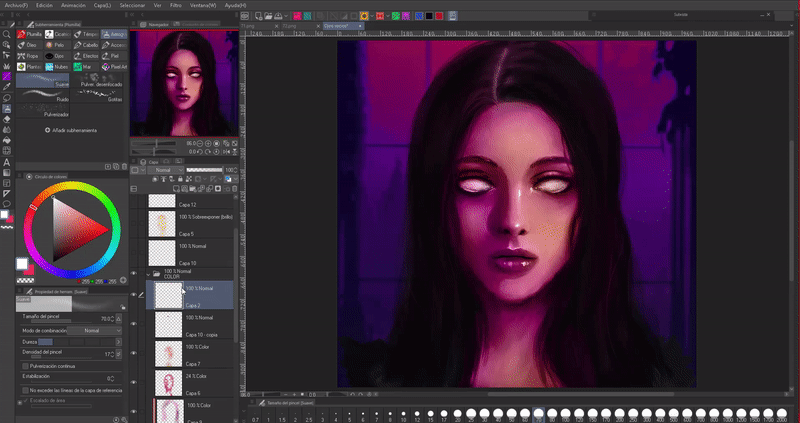
Task: Open the Modo de combinación dropdown
Action: point(91,329)
